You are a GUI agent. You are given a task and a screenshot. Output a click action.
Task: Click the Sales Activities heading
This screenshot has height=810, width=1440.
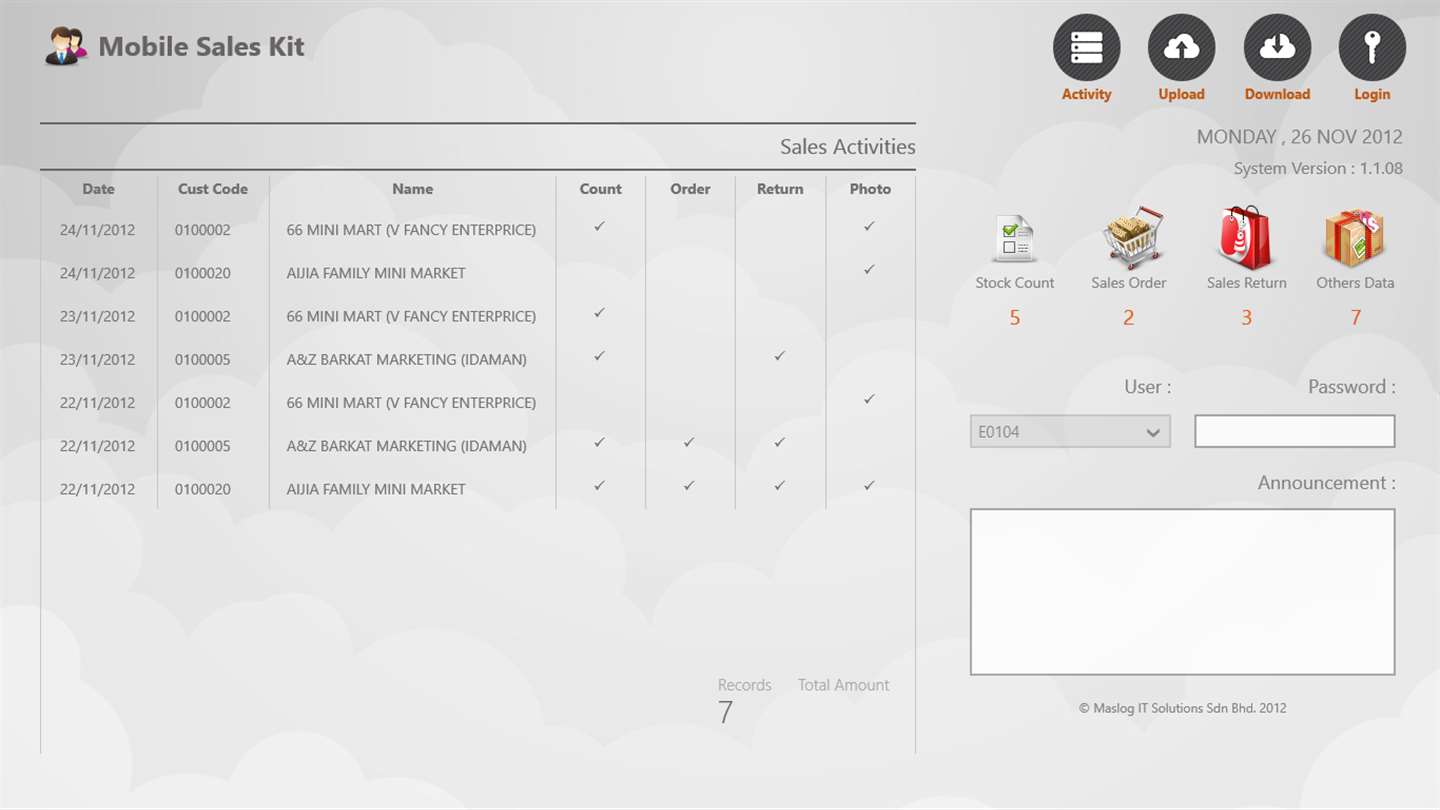point(848,147)
